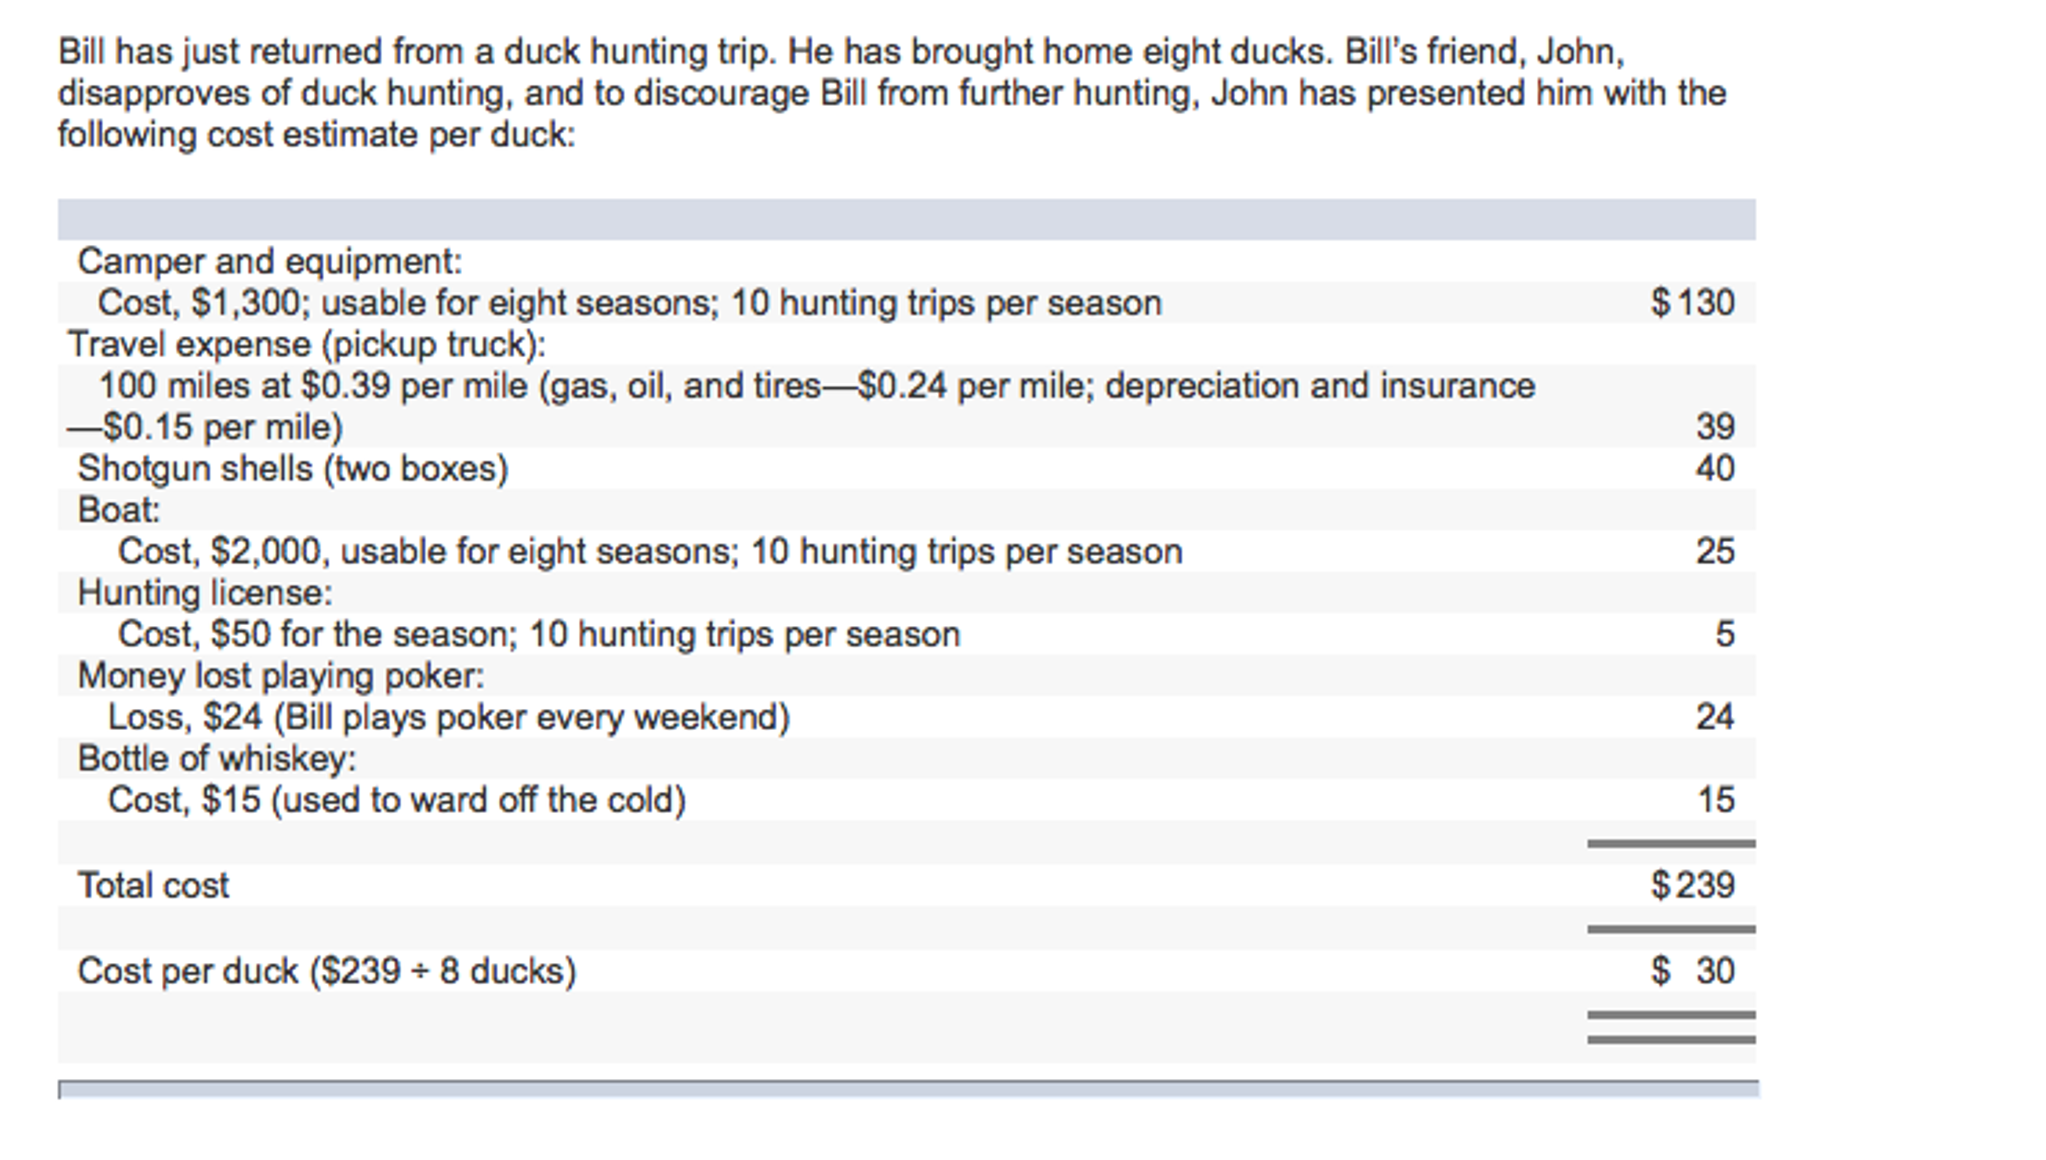Click the Hunting license heading
The width and height of the screenshot is (2046, 1160).
pyautogui.click(x=205, y=593)
